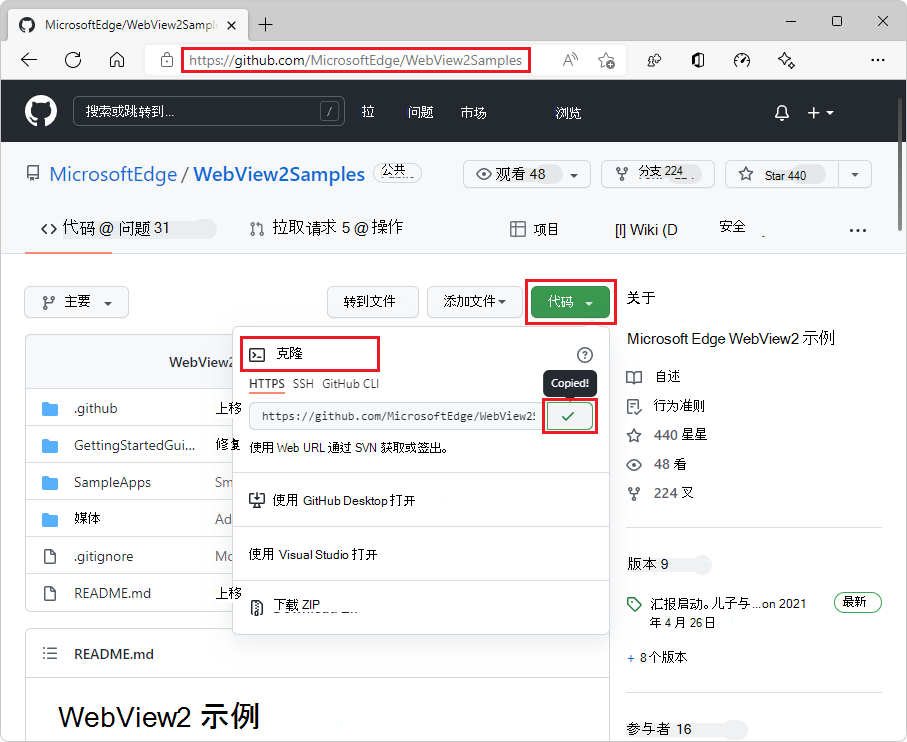Open the 项目 tab

click(533, 229)
